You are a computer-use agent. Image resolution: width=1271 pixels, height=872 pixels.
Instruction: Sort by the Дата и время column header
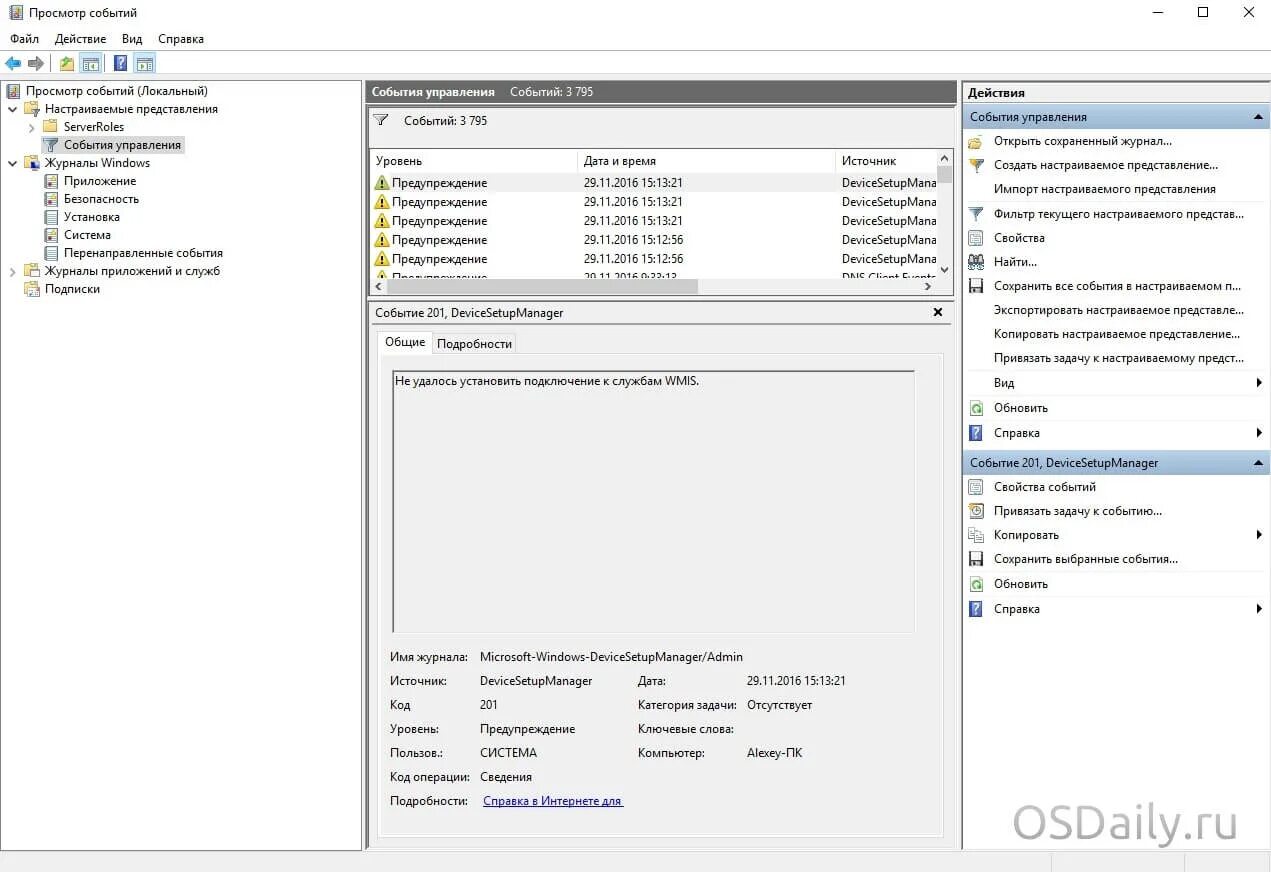(x=706, y=161)
